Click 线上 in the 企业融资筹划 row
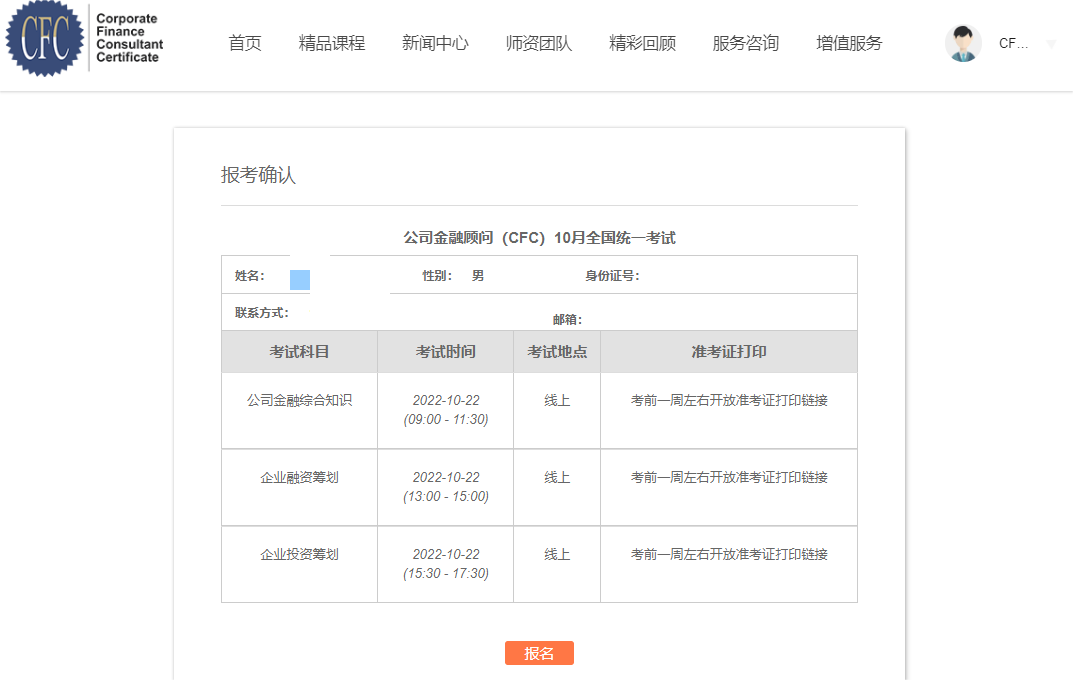Viewport: 1073px width, 680px height. (557, 478)
